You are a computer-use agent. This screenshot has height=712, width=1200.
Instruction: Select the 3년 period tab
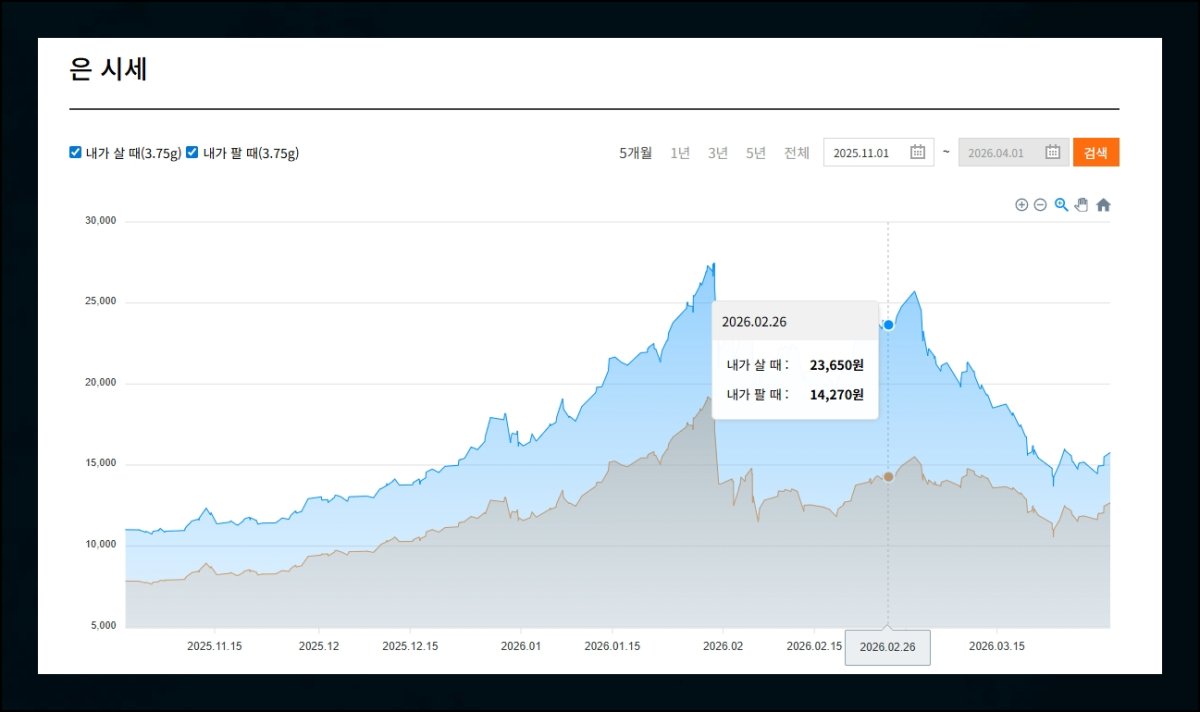pyautogui.click(x=718, y=153)
